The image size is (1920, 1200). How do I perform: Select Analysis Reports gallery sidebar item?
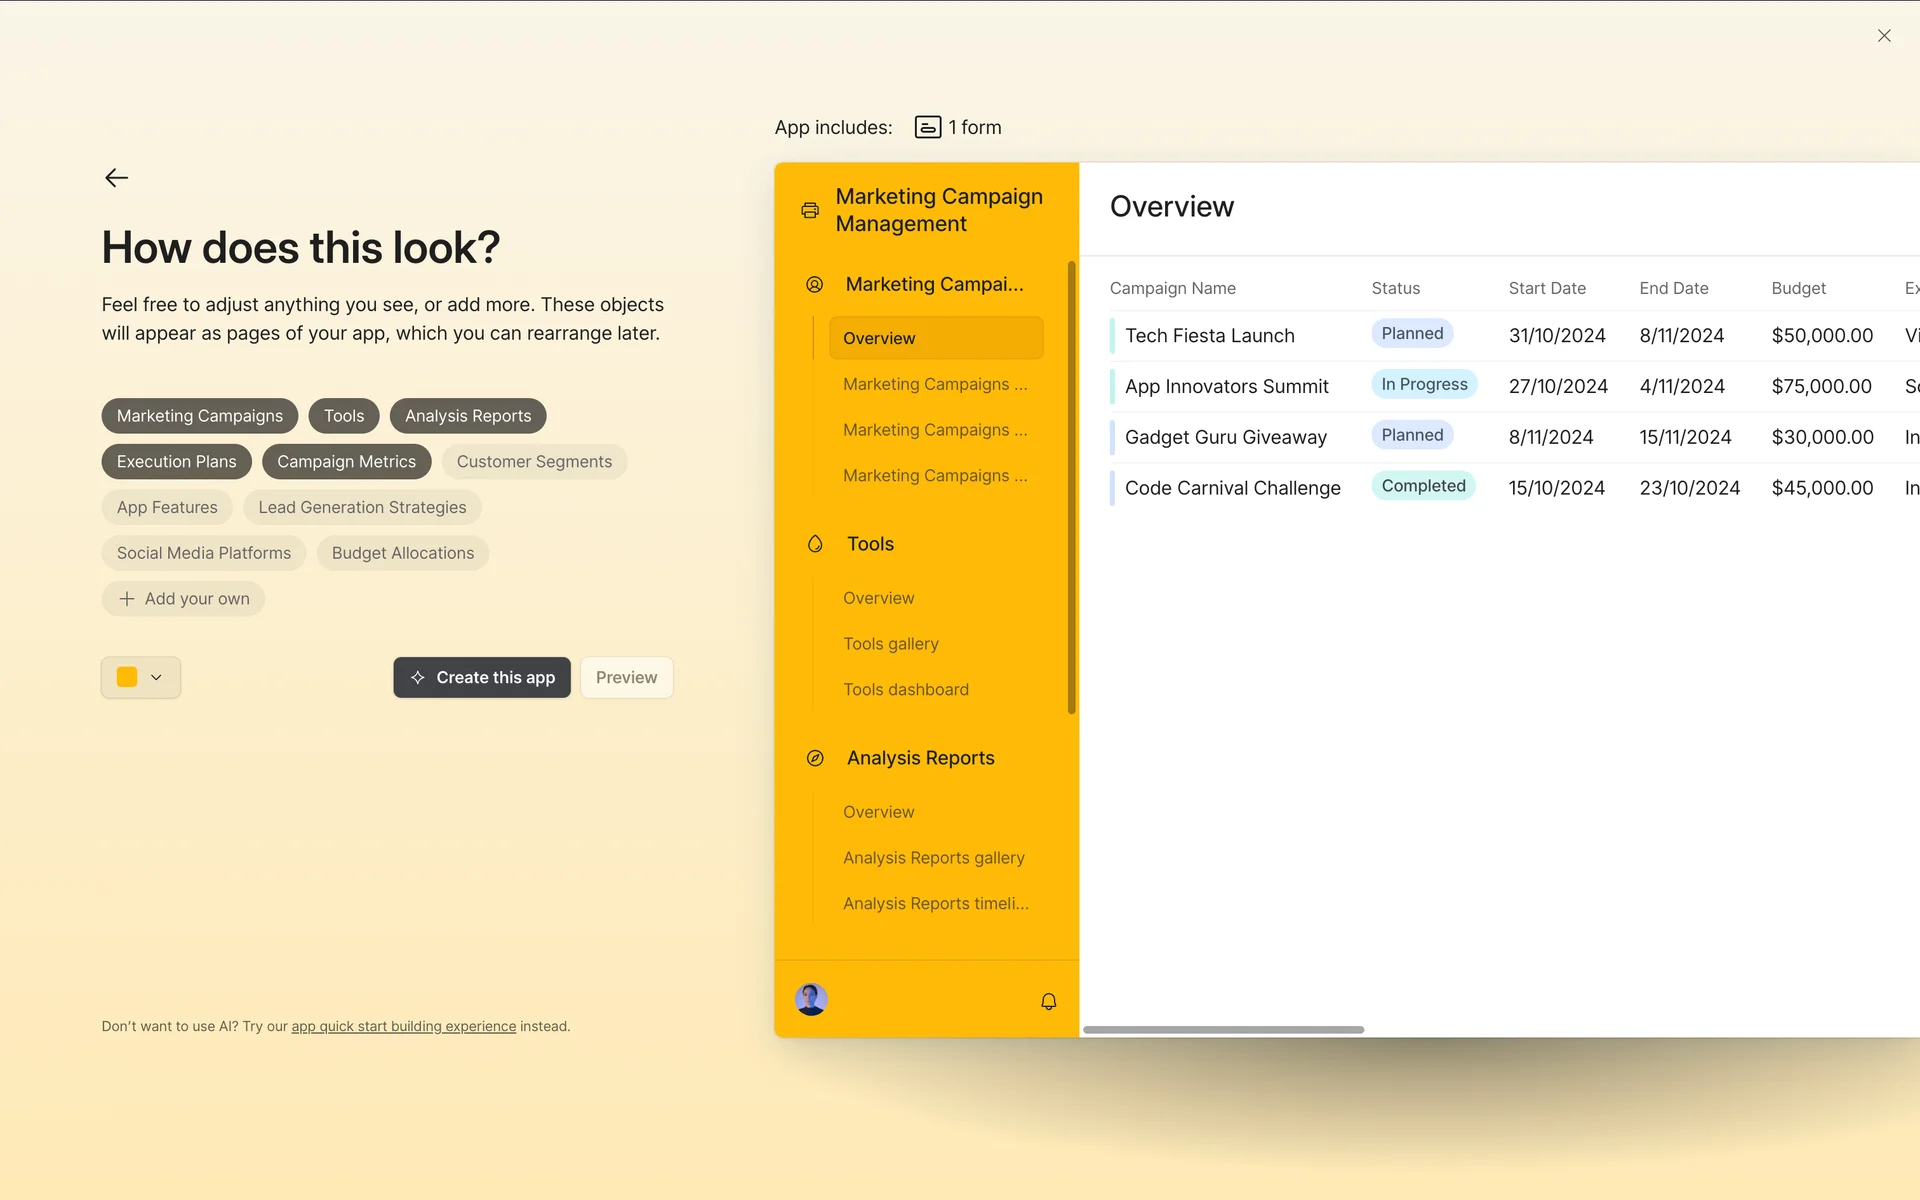(933, 858)
